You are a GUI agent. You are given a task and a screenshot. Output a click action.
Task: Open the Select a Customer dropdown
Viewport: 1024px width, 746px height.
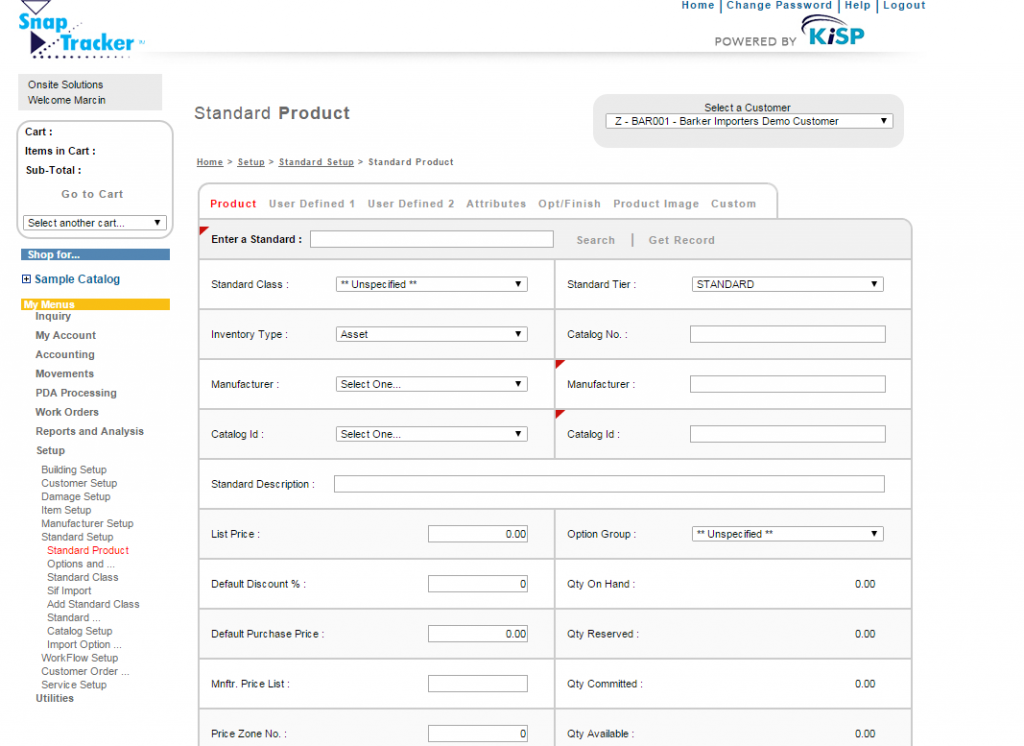(x=748, y=121)
